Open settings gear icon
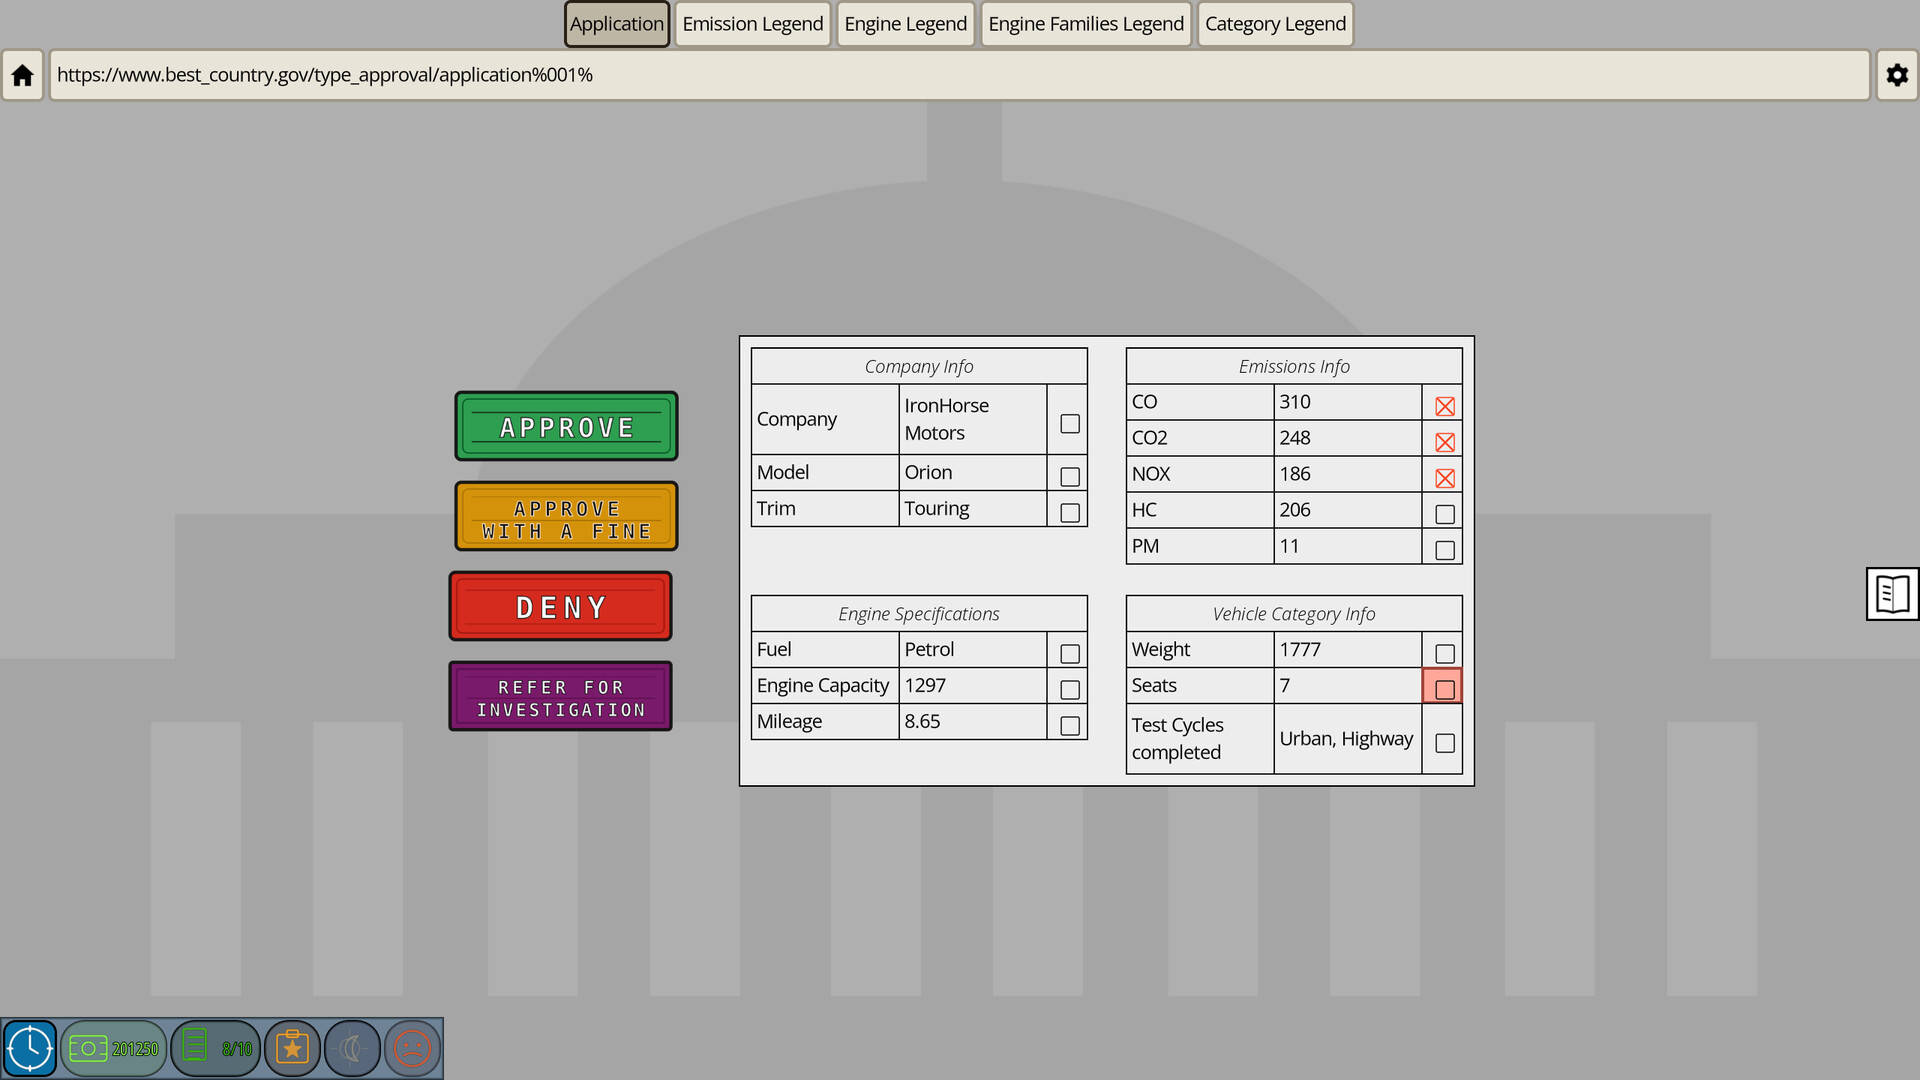The image size is (1920, 1080). [1896, 75]
